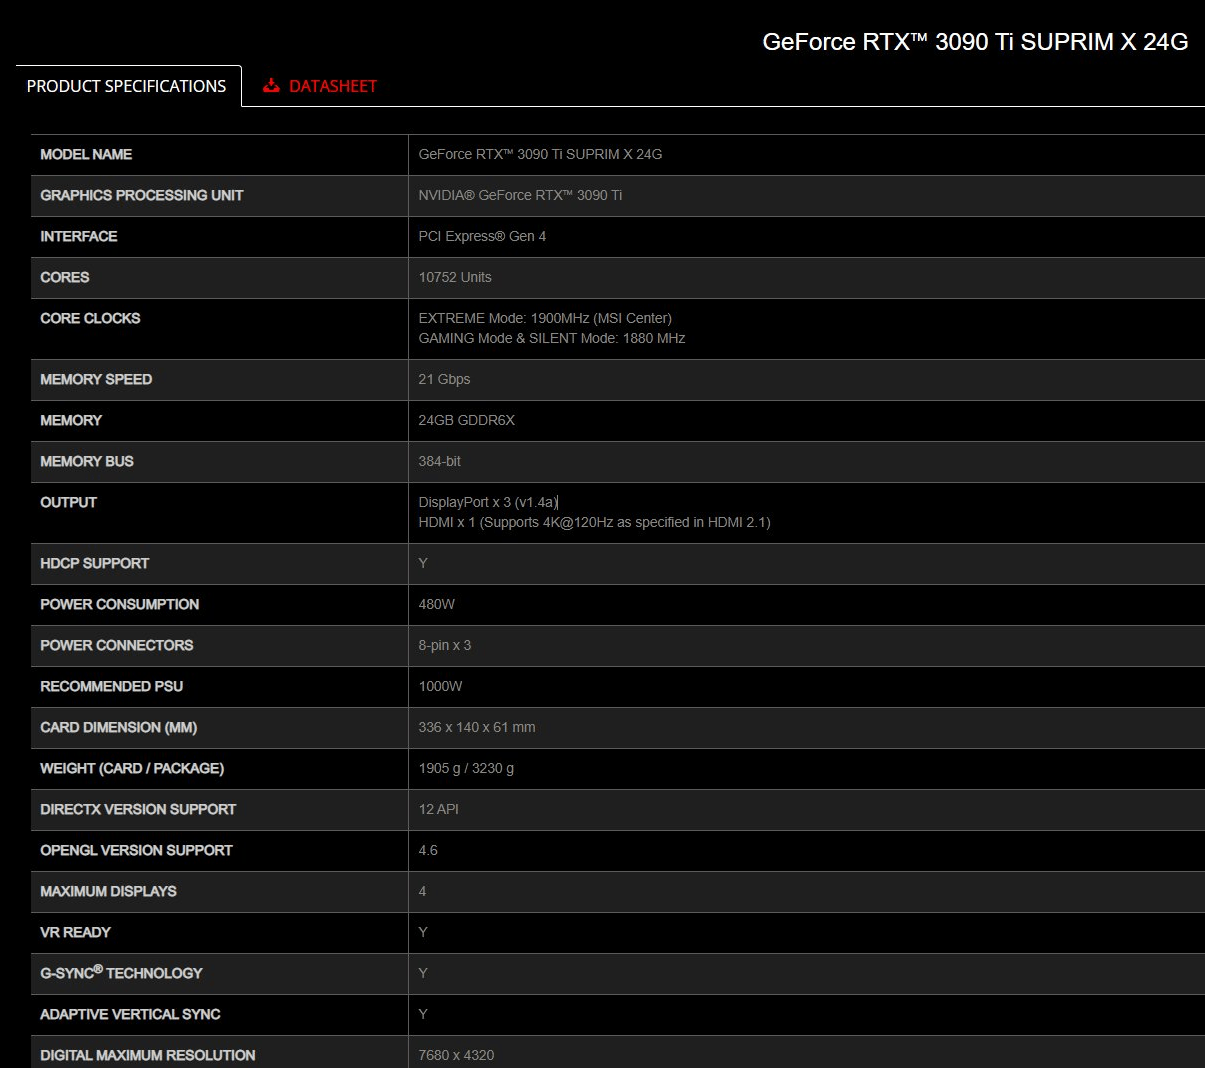Click the 384-bit memory bus value
This screenshot has width=1205, height=1068.
pos(440,461)
